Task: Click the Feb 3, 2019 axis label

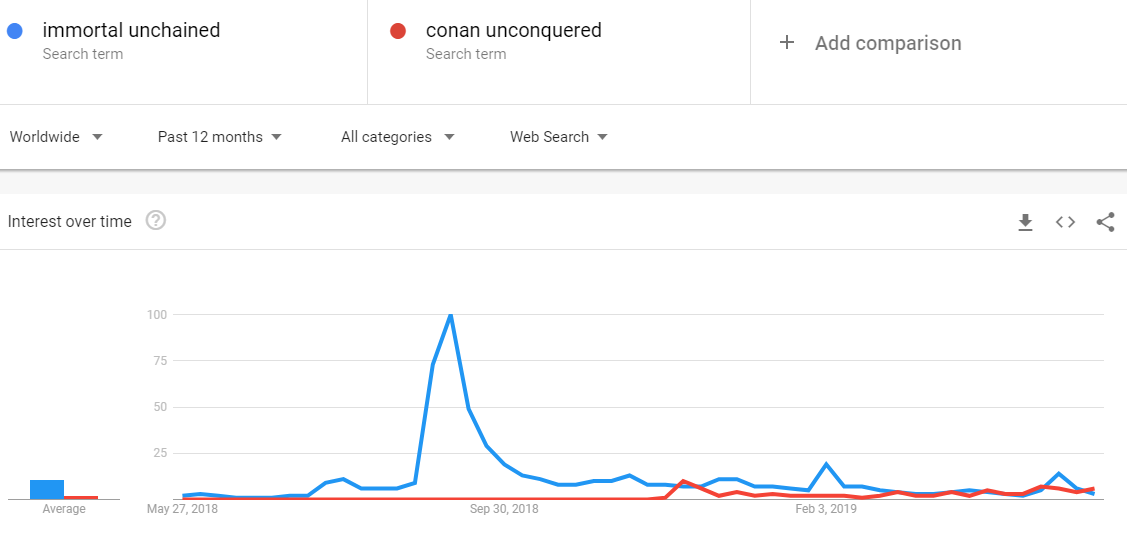Action: (826, 509)
